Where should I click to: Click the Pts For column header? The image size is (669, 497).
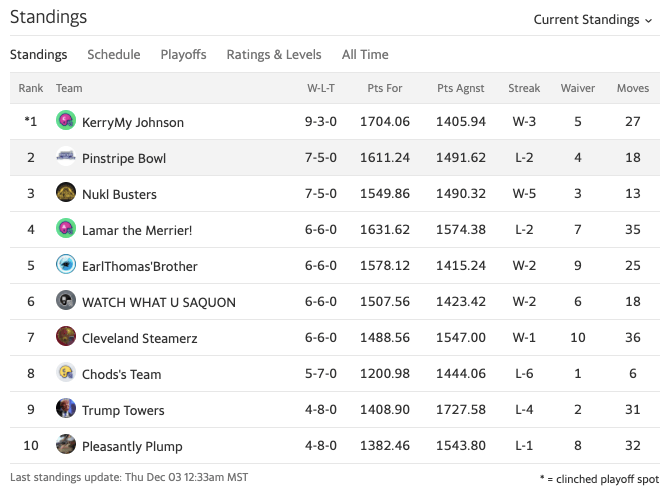[384, 88]
